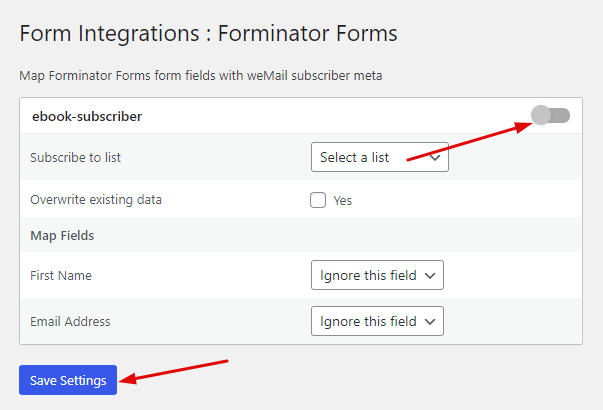Image resolution: width=603 pixels, height=410 pixels.
Task: Click the Ignore this field text for Email Address
Action: [x=368, y=321]
